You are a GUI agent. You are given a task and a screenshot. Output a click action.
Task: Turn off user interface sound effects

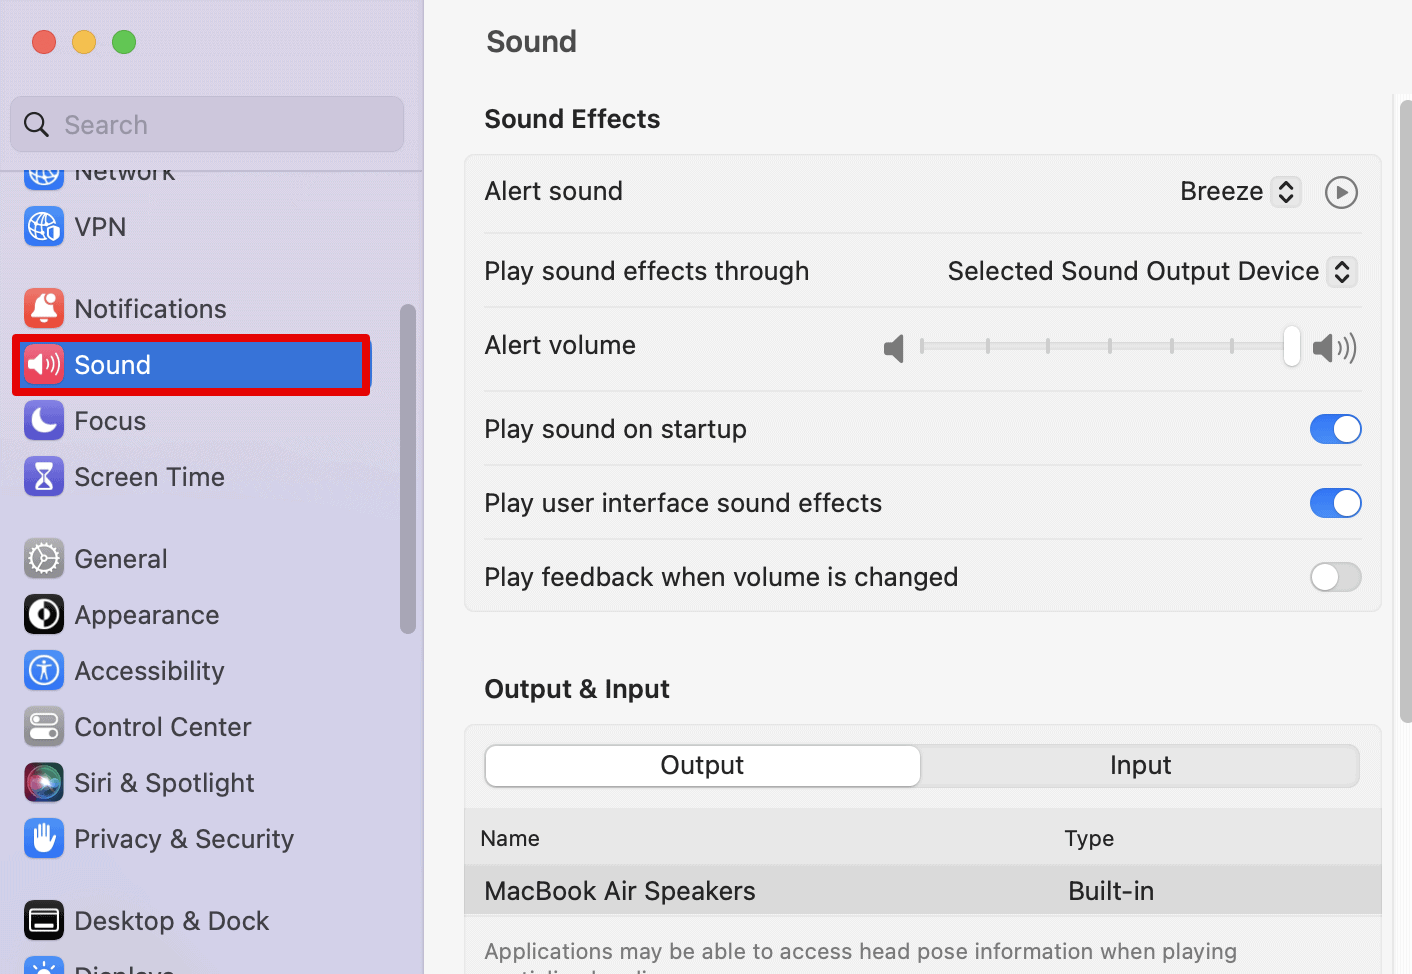pyautogui.click(x=1335, y=503)
